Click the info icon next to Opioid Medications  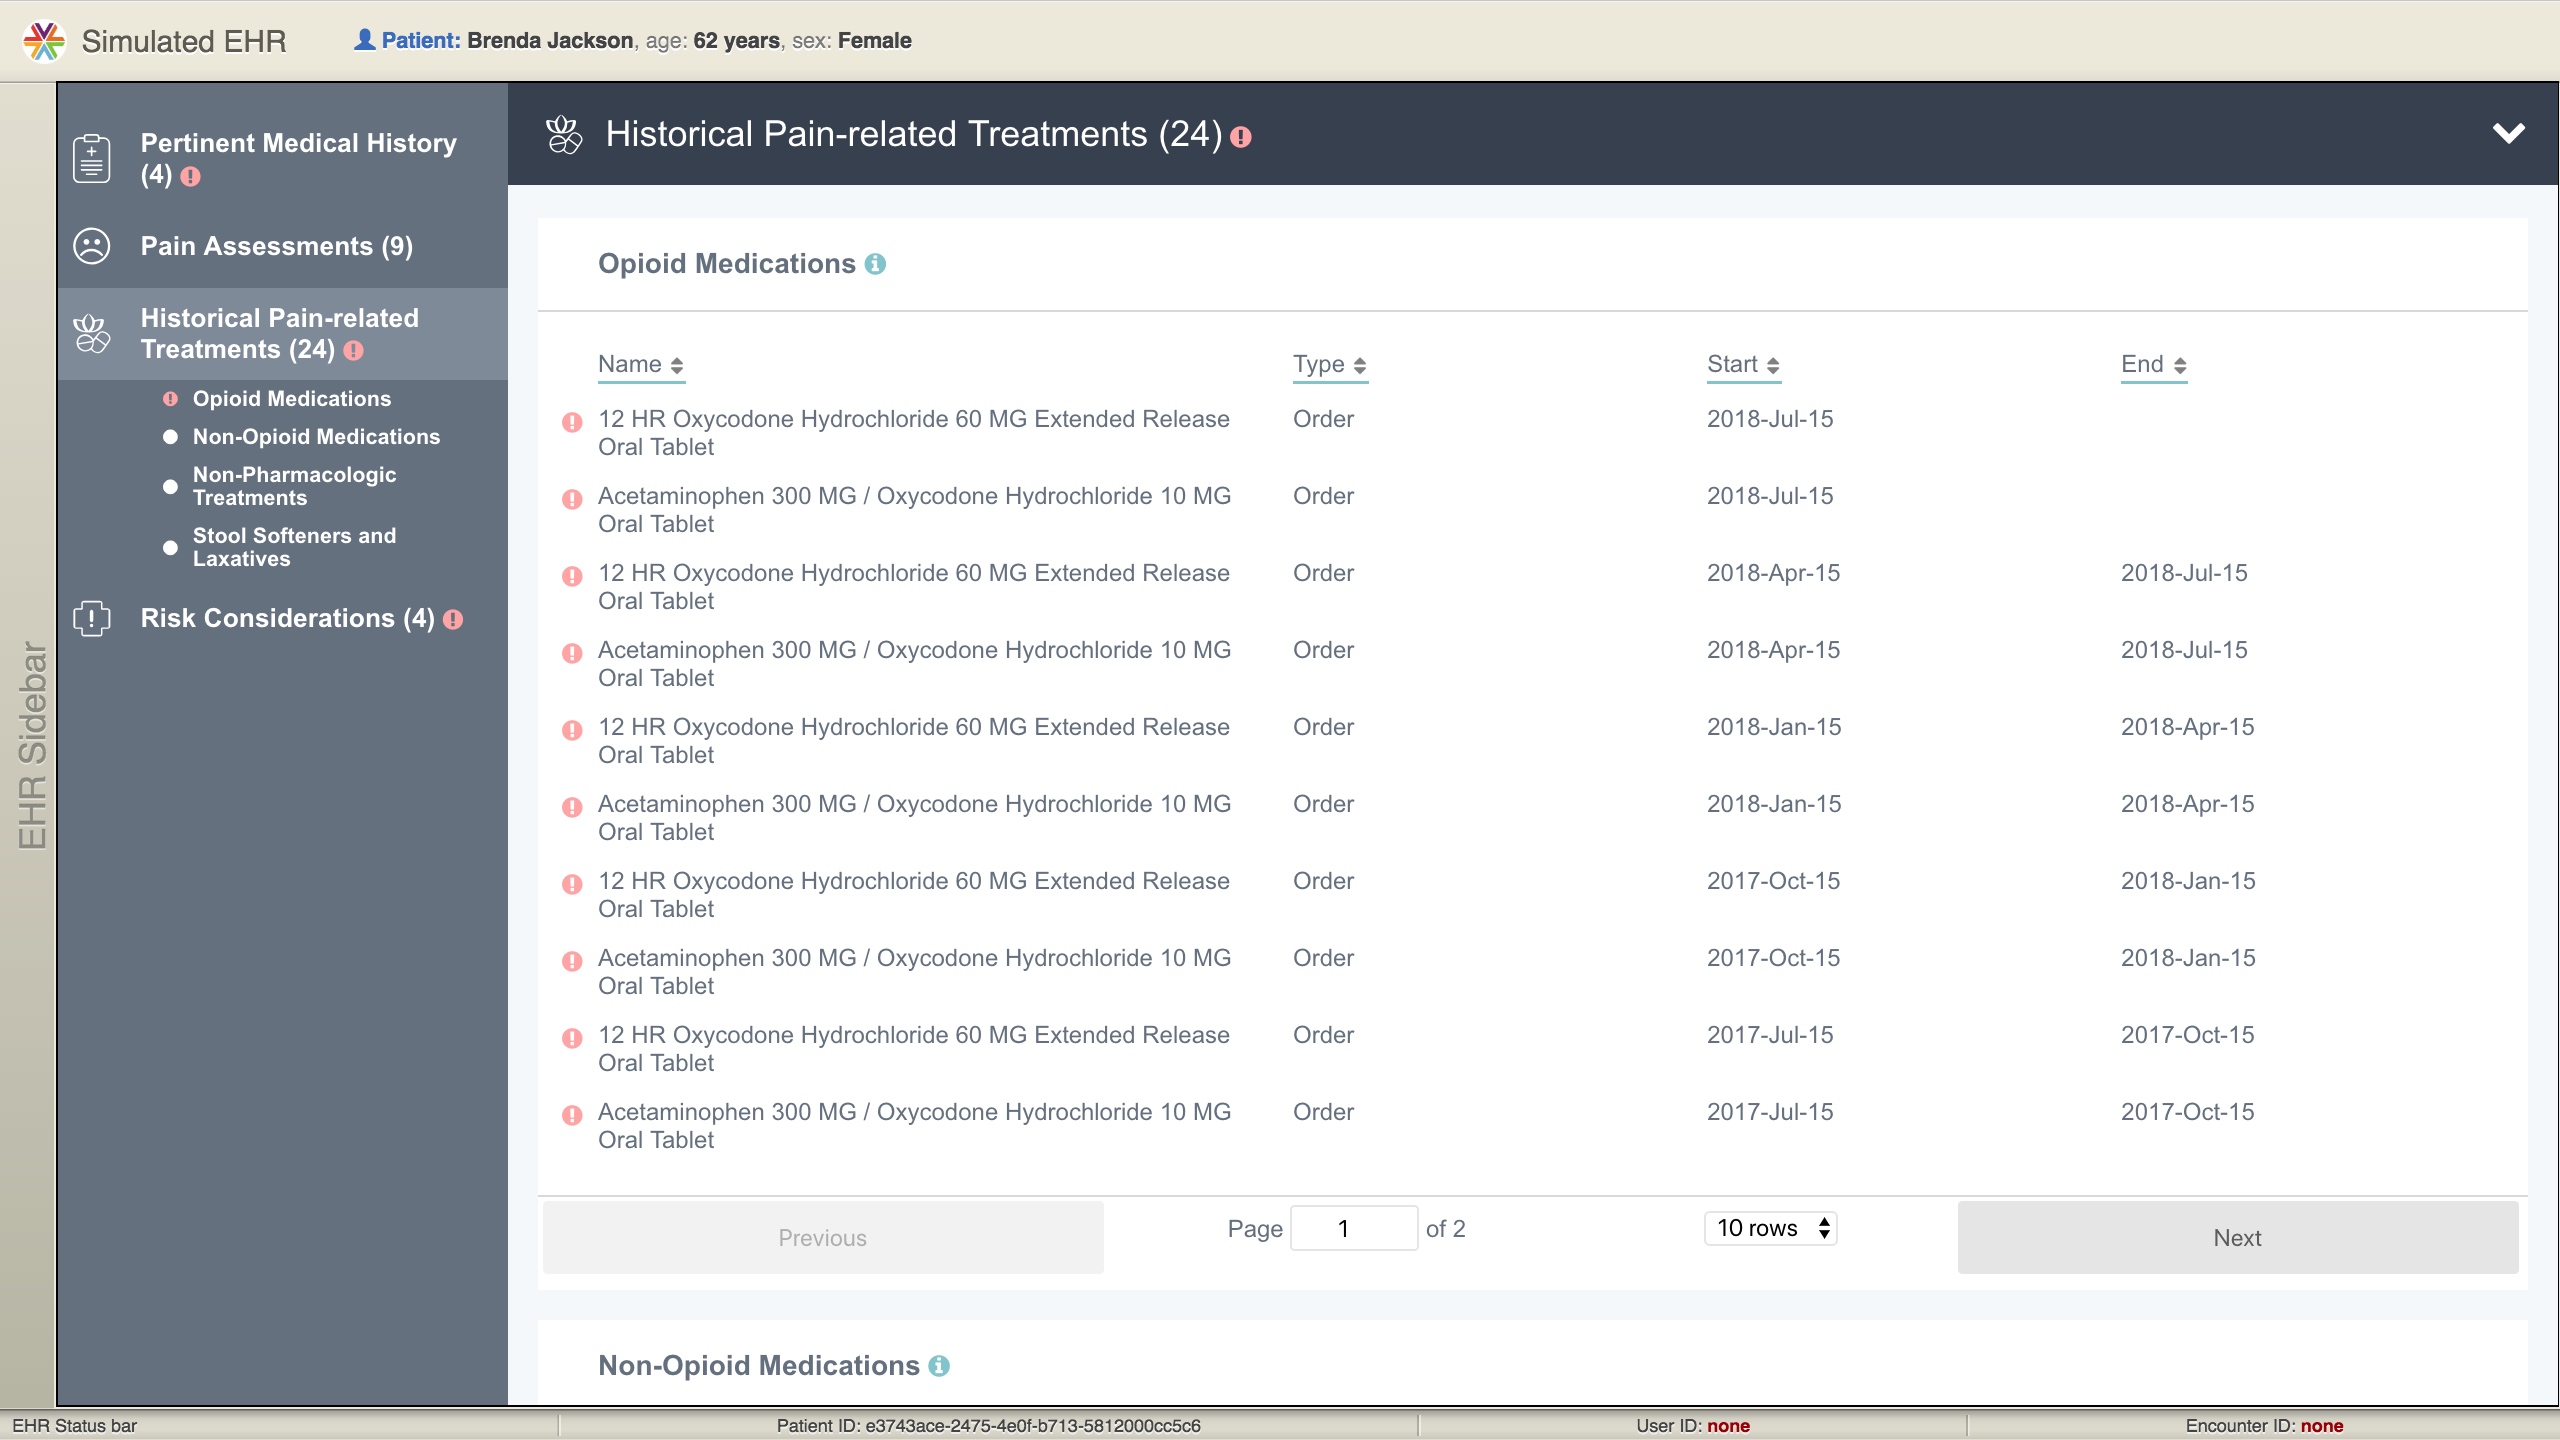point(876,264)
